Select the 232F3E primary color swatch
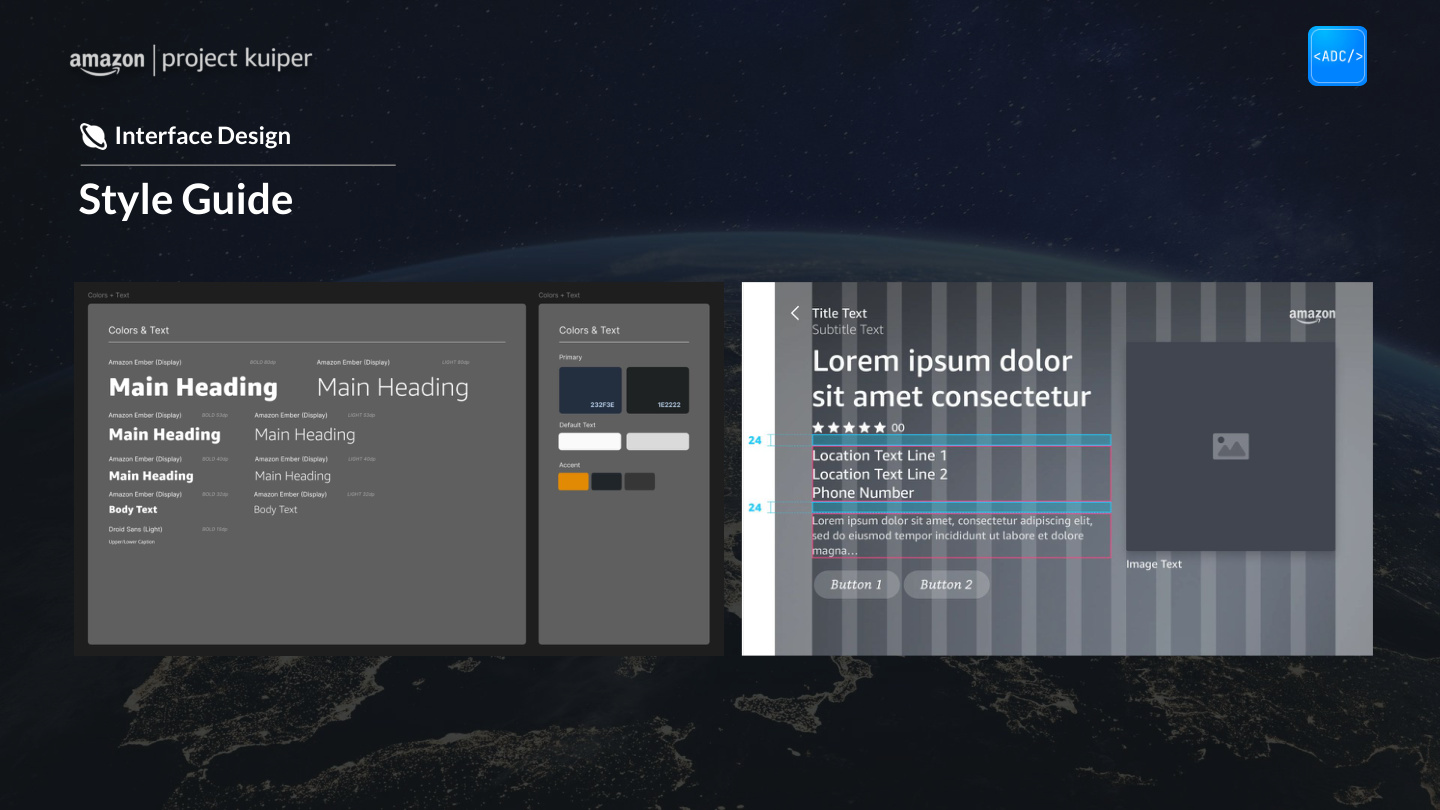 tap(590, 390)
